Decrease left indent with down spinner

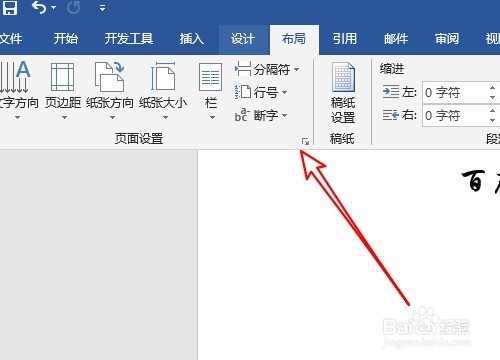(x=493, y=97)
